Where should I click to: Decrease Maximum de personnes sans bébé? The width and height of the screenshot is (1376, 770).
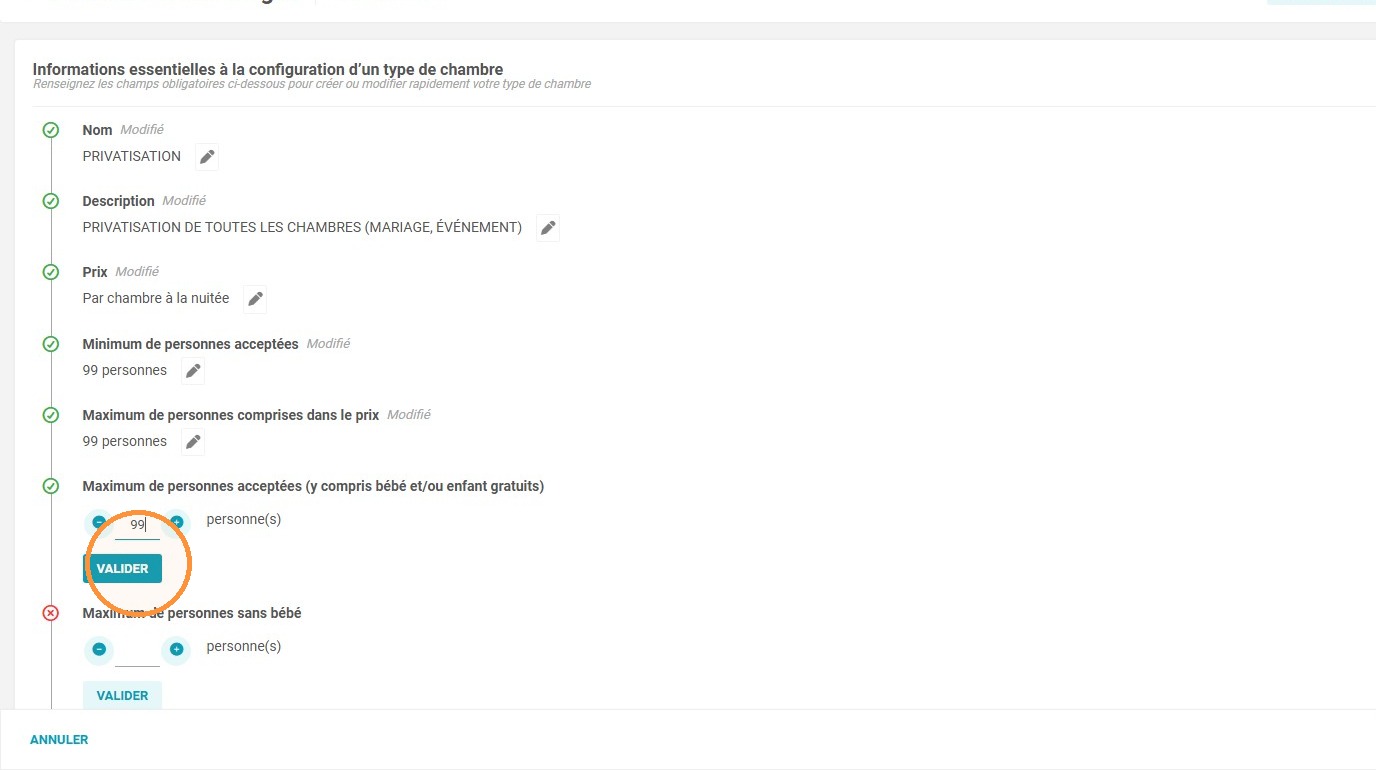[99, 649]
